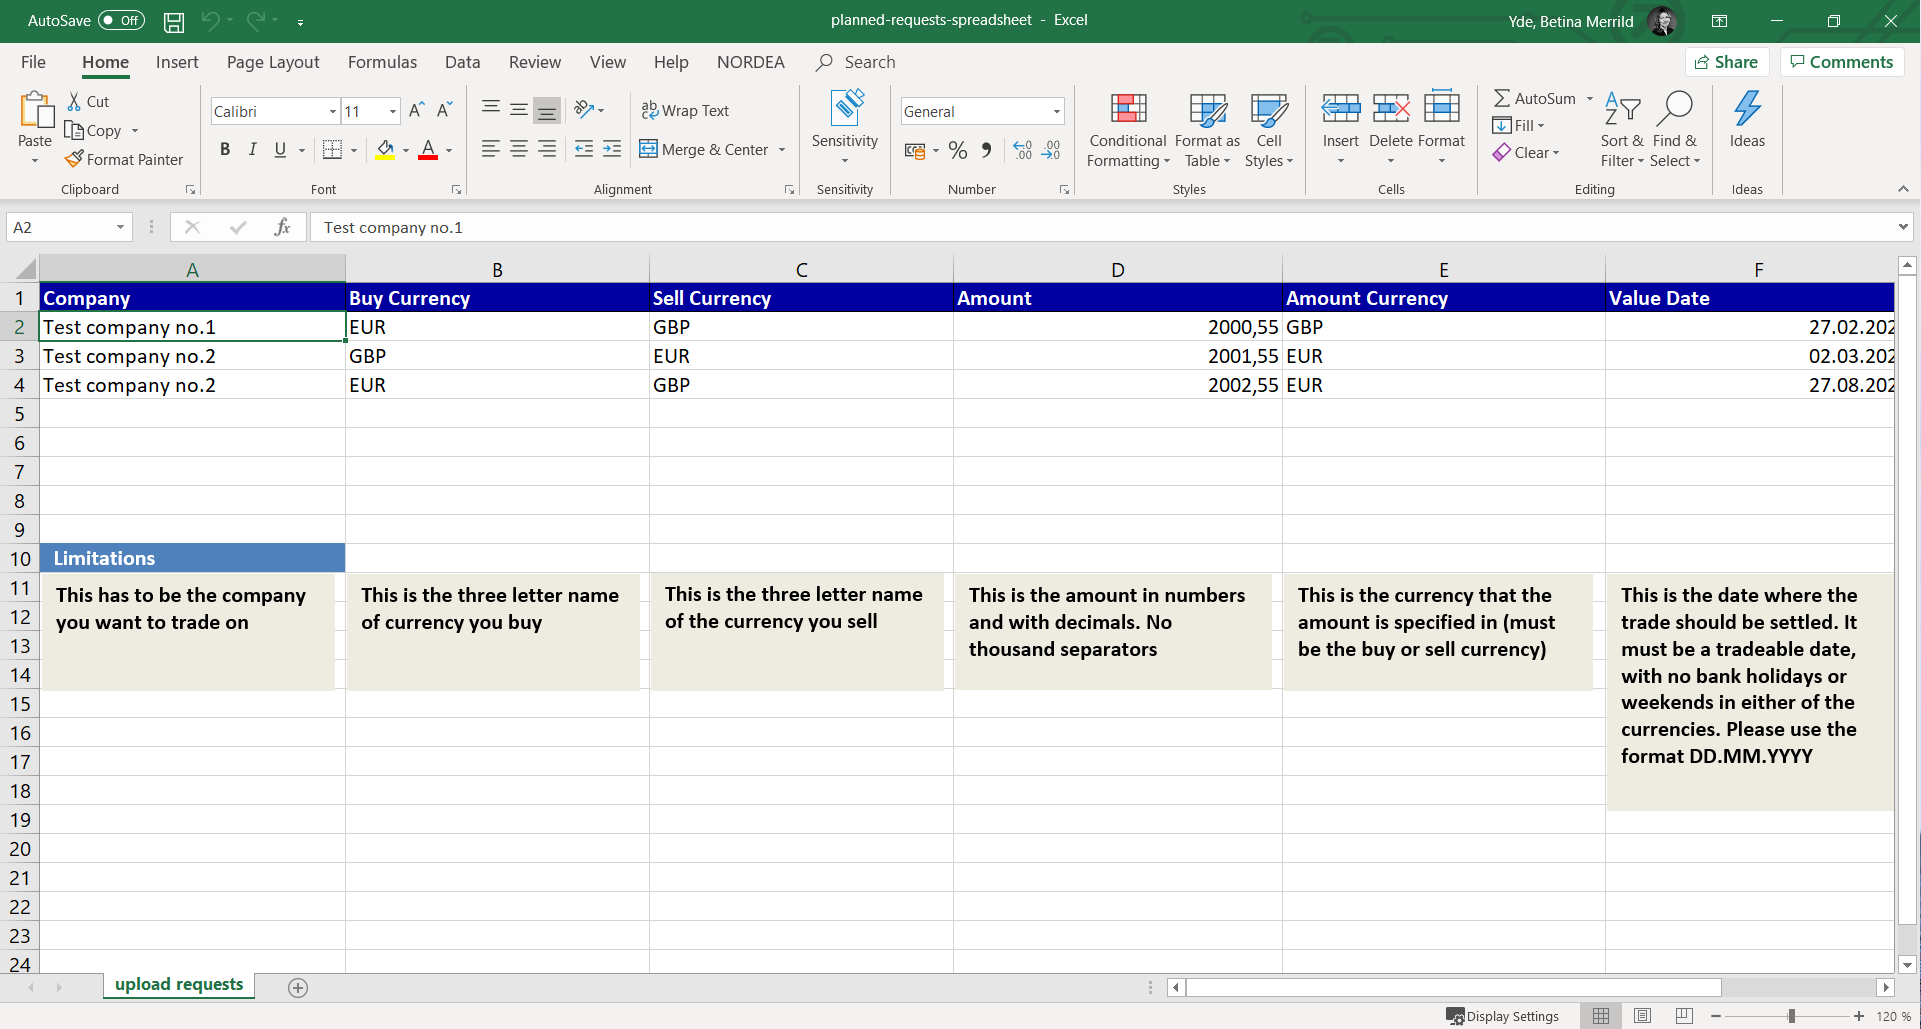Select cell containing 2001,55
This screenshot has width=1921, height=1029.
click(x=1117, y=356)
